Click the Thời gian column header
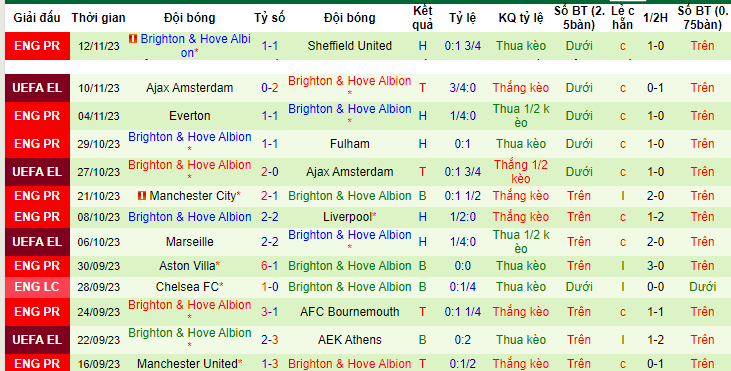Image resolution: width=731 pixels, height=371 pixels. (x=98, y=18)
